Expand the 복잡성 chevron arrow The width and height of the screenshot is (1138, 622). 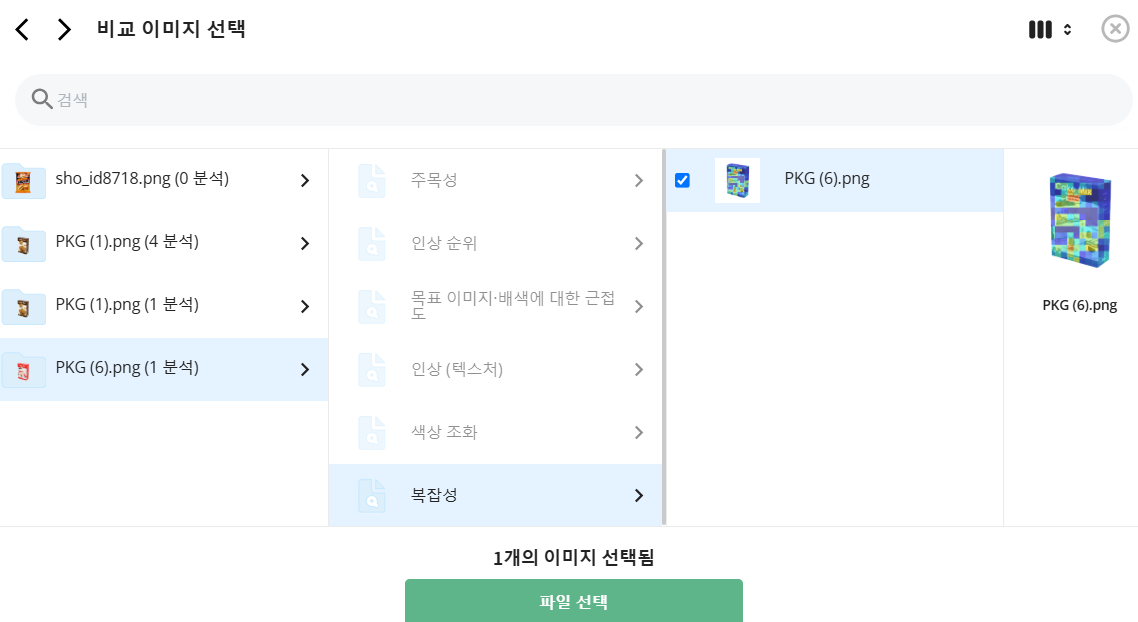(639, 495)
